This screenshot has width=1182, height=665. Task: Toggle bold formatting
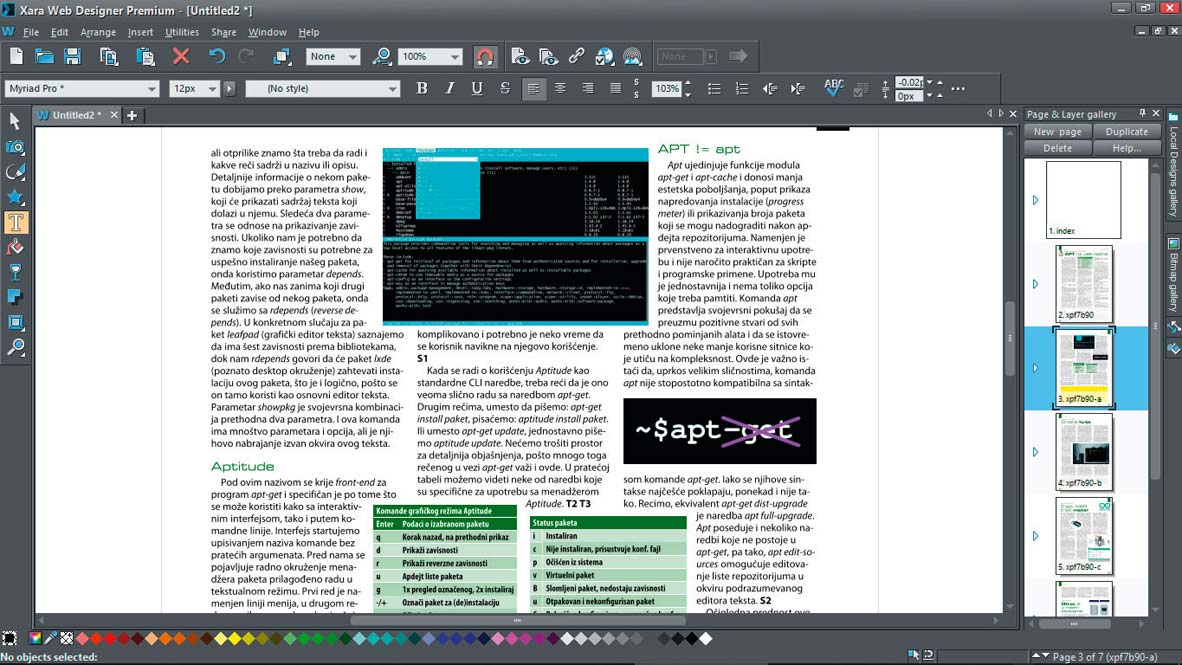(422, 88)
